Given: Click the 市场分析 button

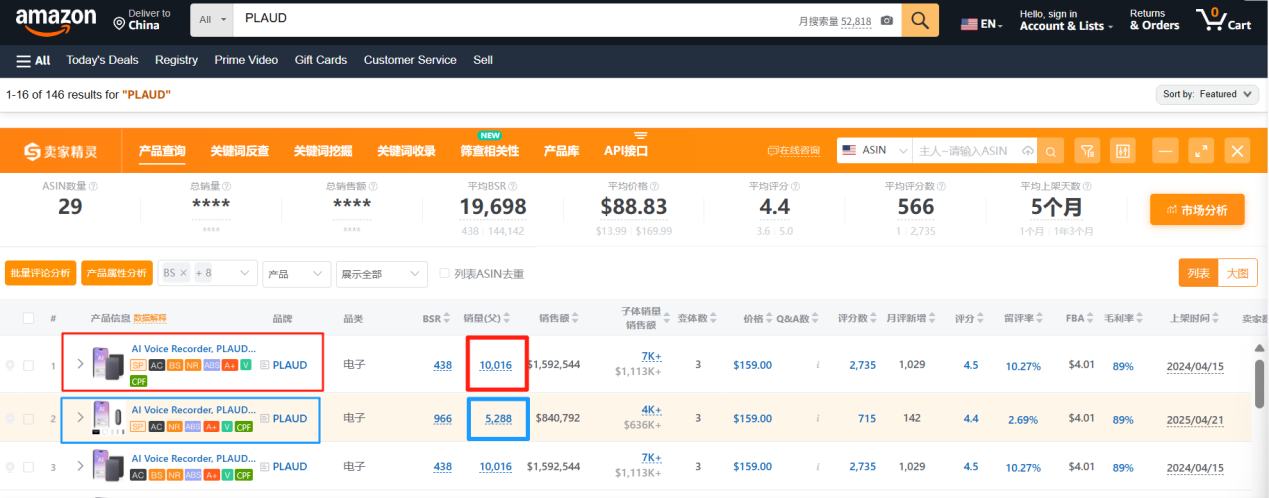Looking at the screenshot, I should click(1197, 210).
